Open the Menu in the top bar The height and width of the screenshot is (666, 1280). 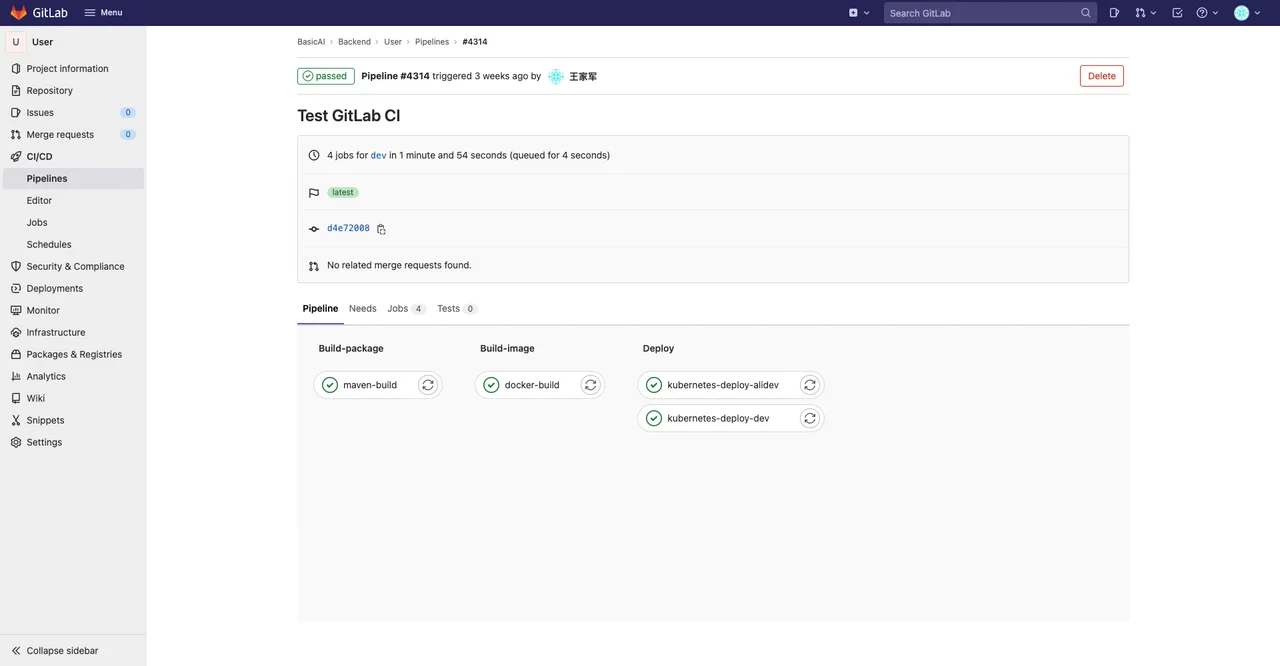click(103, 12)
